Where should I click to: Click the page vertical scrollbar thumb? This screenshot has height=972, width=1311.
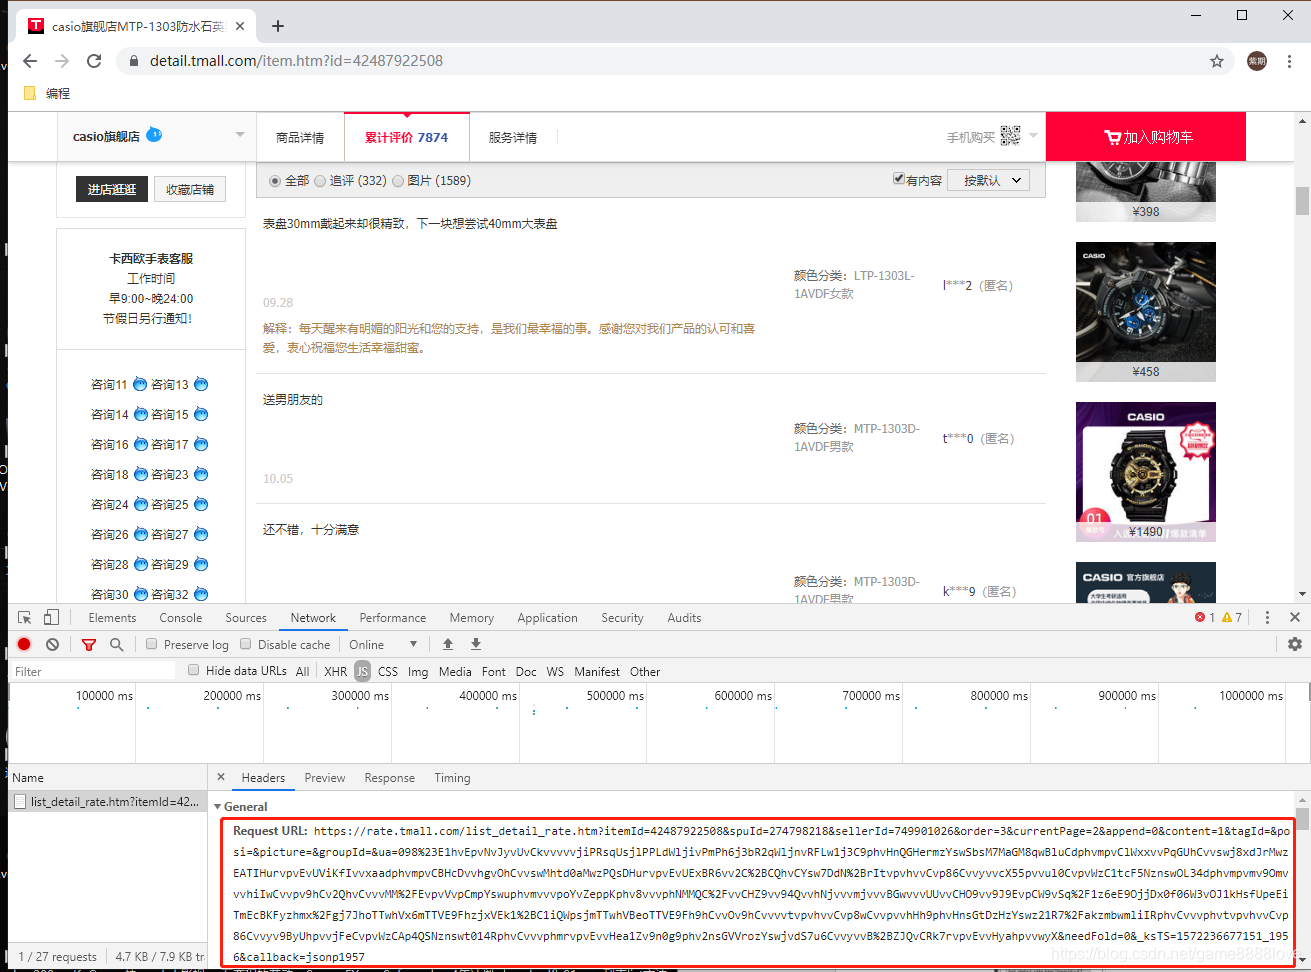point(1302,200)
